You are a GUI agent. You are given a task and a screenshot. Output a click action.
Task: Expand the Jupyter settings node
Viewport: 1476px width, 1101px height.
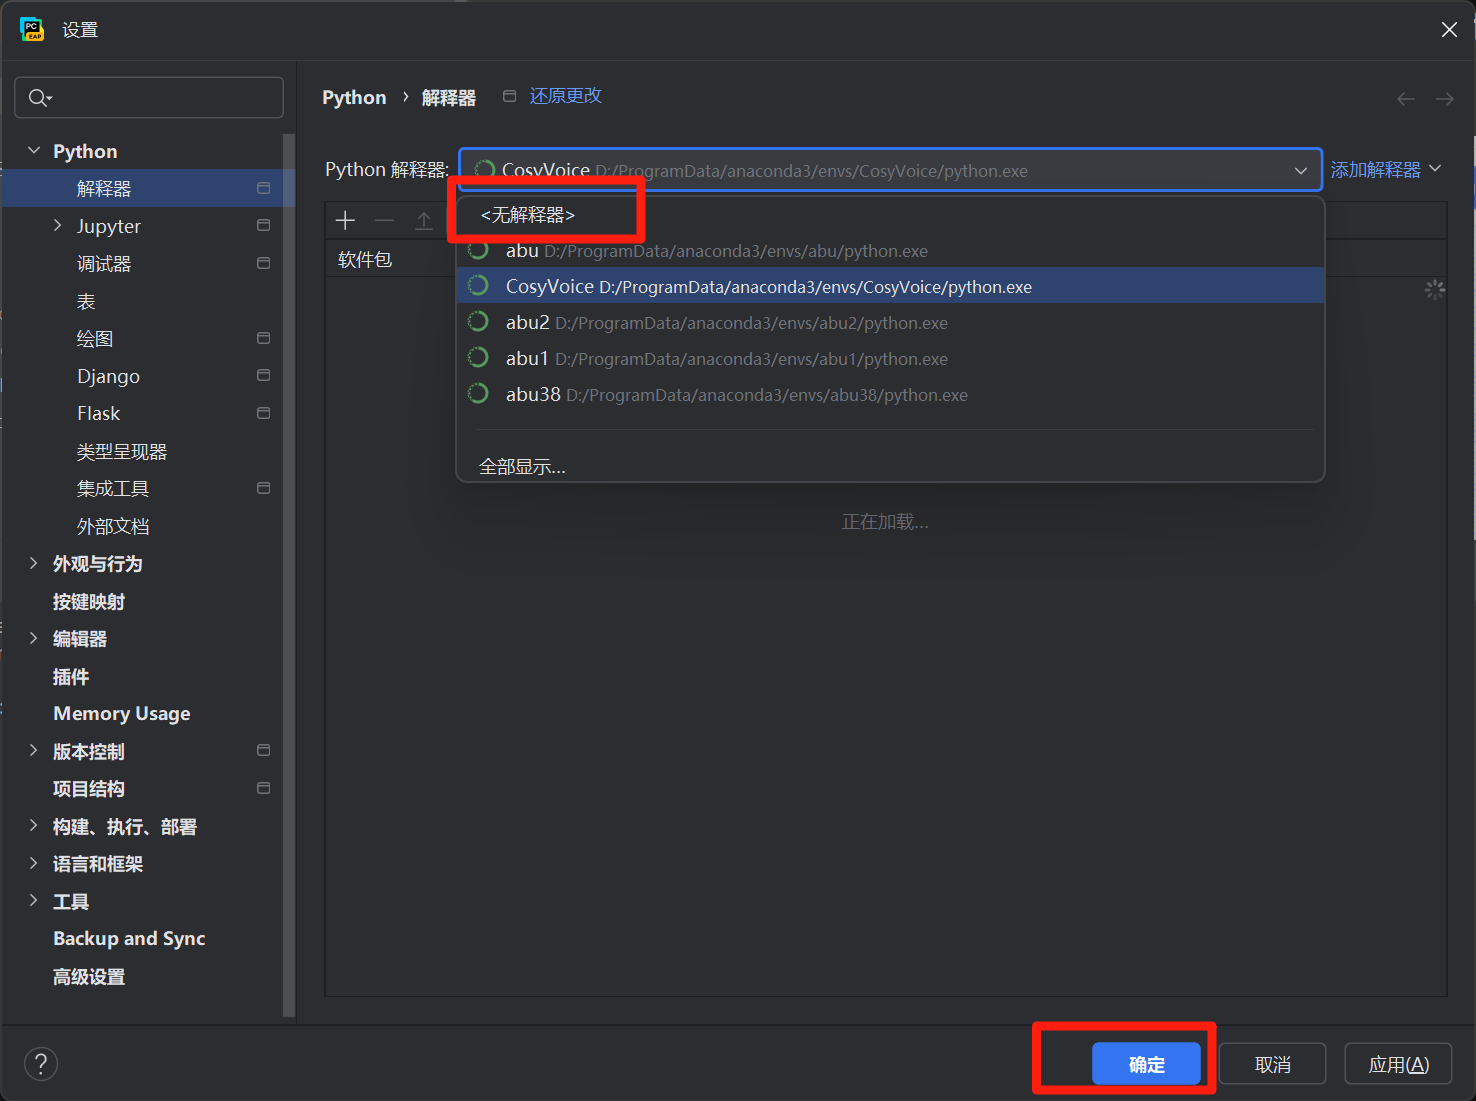click(57, 225)
